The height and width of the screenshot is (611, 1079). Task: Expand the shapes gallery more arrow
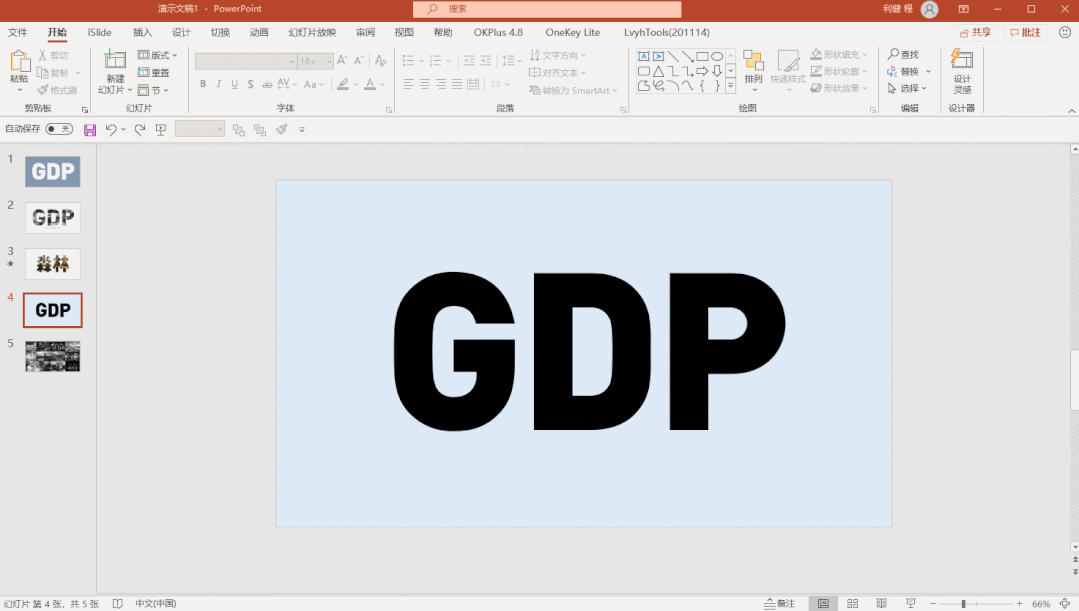(730, 86)
